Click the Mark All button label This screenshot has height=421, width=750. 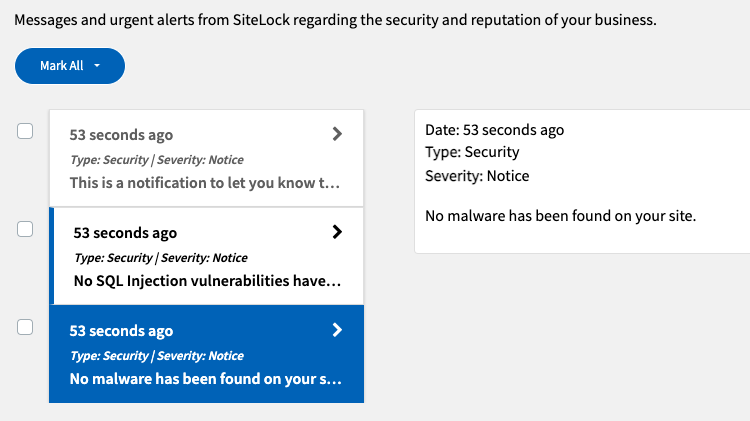point(62,66)
